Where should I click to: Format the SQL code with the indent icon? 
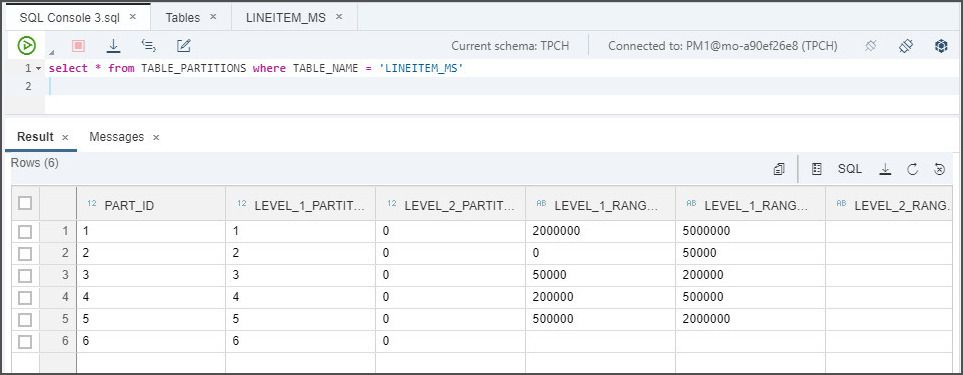pyautogui.click(x=148, y=45)
